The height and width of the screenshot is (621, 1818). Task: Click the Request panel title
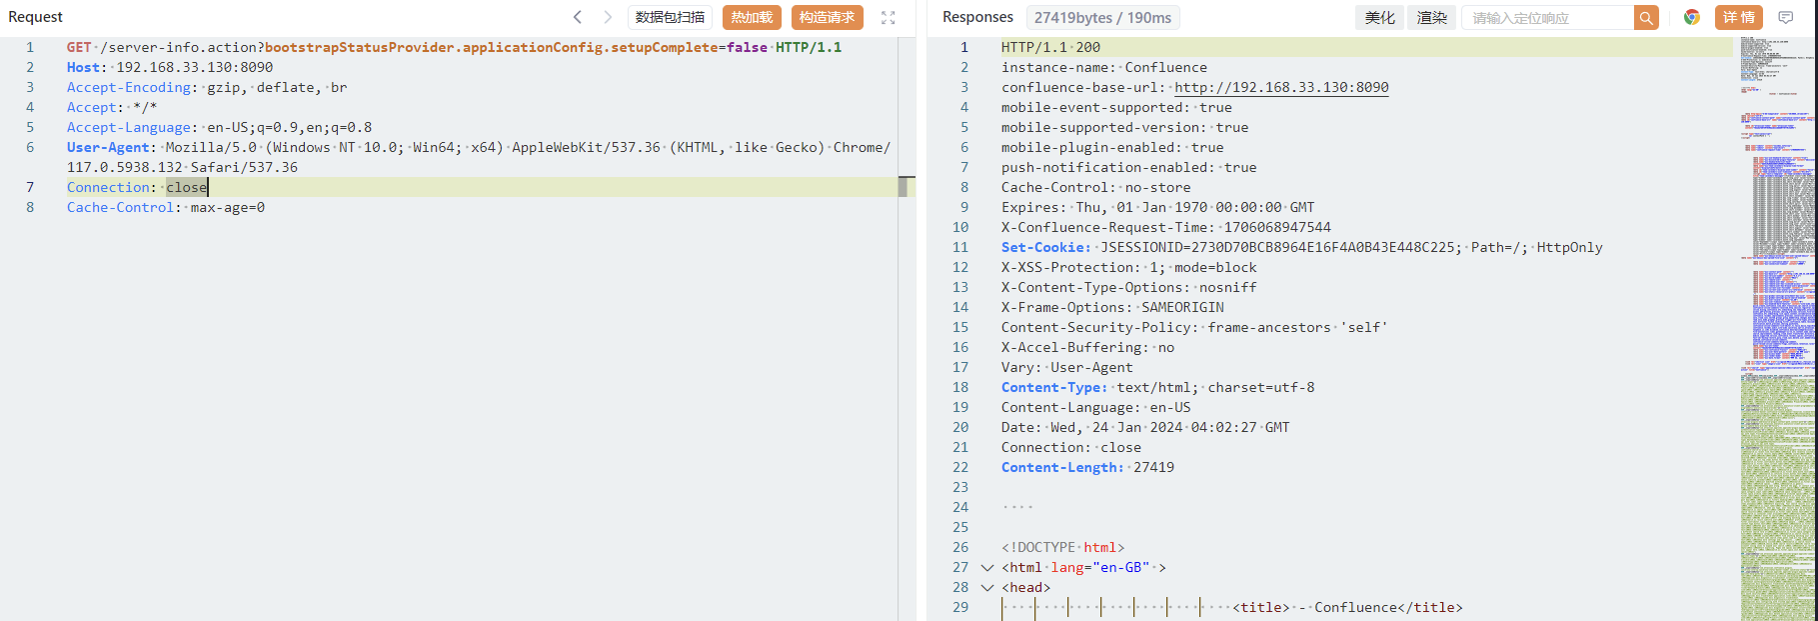pos(35,17)
